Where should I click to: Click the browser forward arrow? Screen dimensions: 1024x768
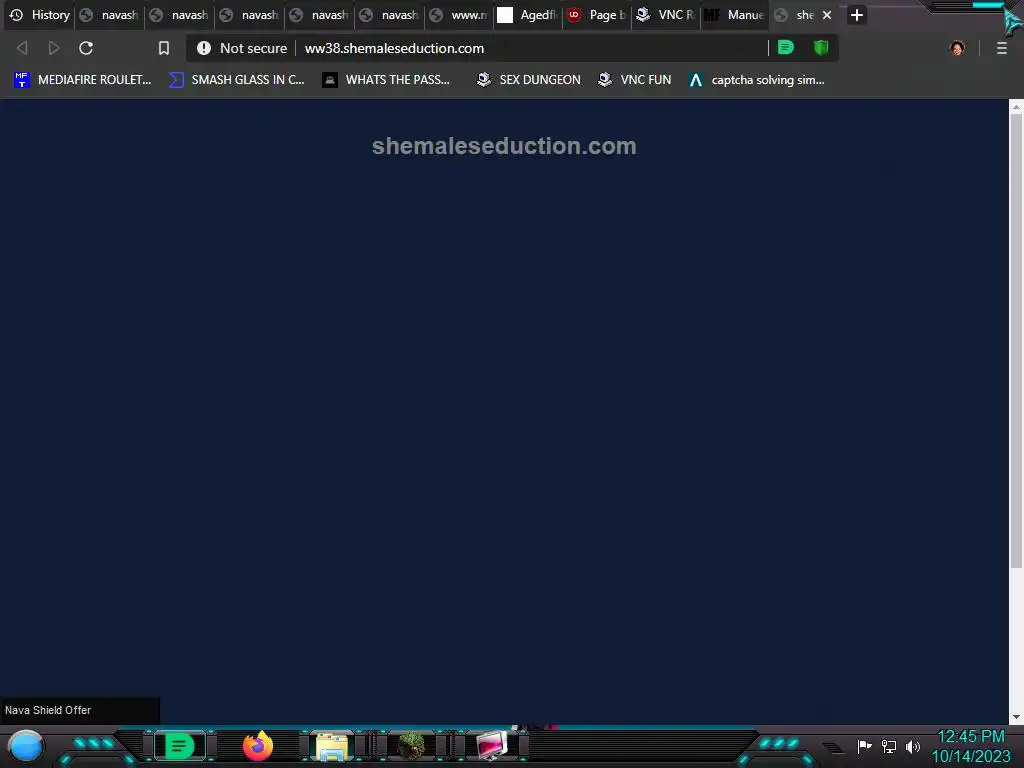pos(54,48)
